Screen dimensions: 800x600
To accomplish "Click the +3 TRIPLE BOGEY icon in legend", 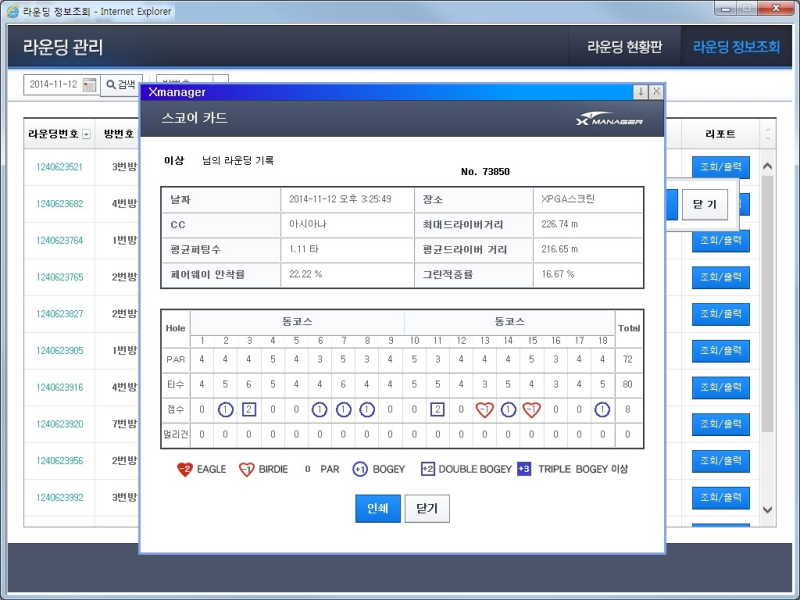I will [523, 469].
